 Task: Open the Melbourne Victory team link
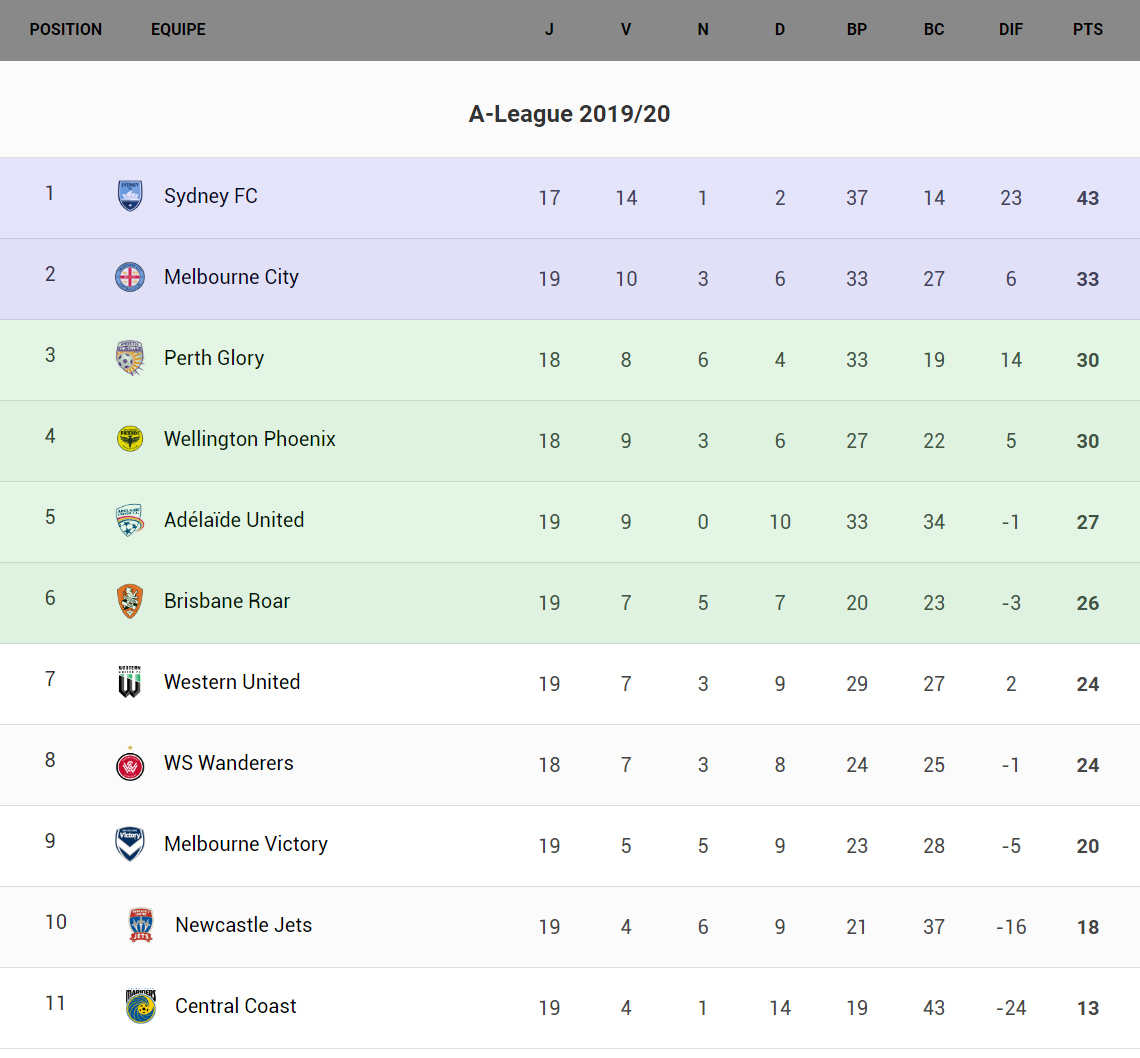tap(246, 844)
